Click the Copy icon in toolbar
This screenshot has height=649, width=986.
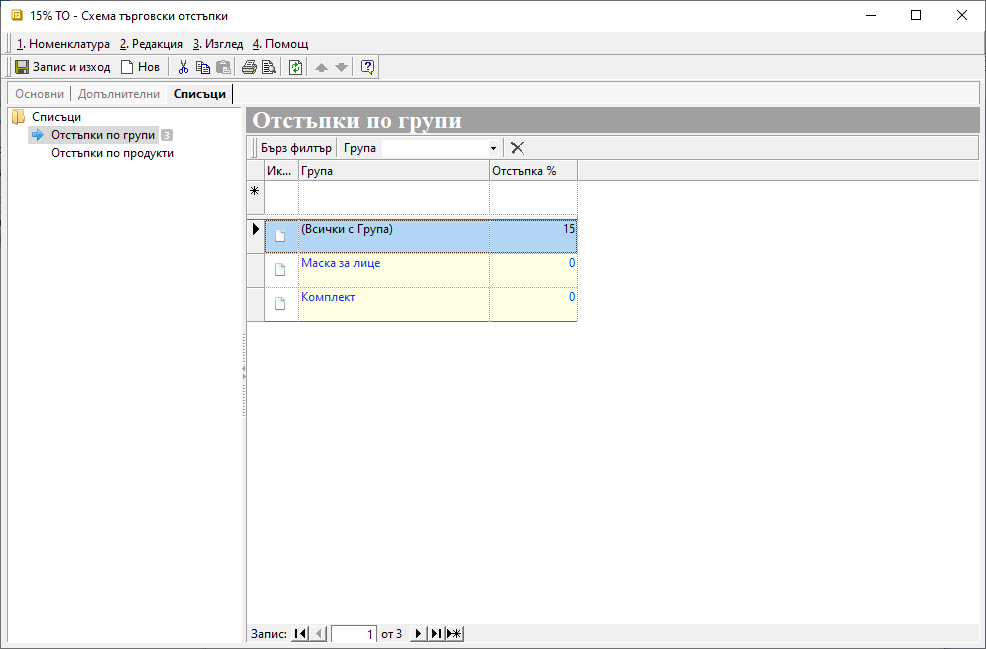pos(203,67)
